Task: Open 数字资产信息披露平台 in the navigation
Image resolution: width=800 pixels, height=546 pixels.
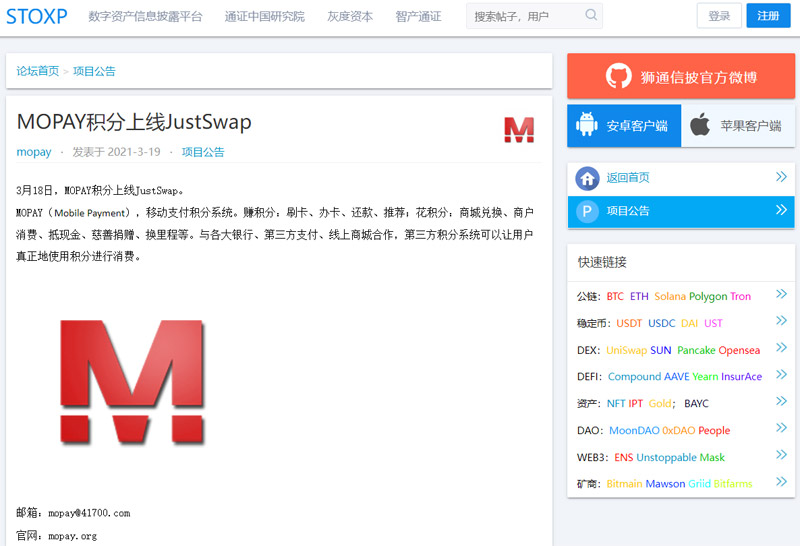Action: (x=145, y=17)
